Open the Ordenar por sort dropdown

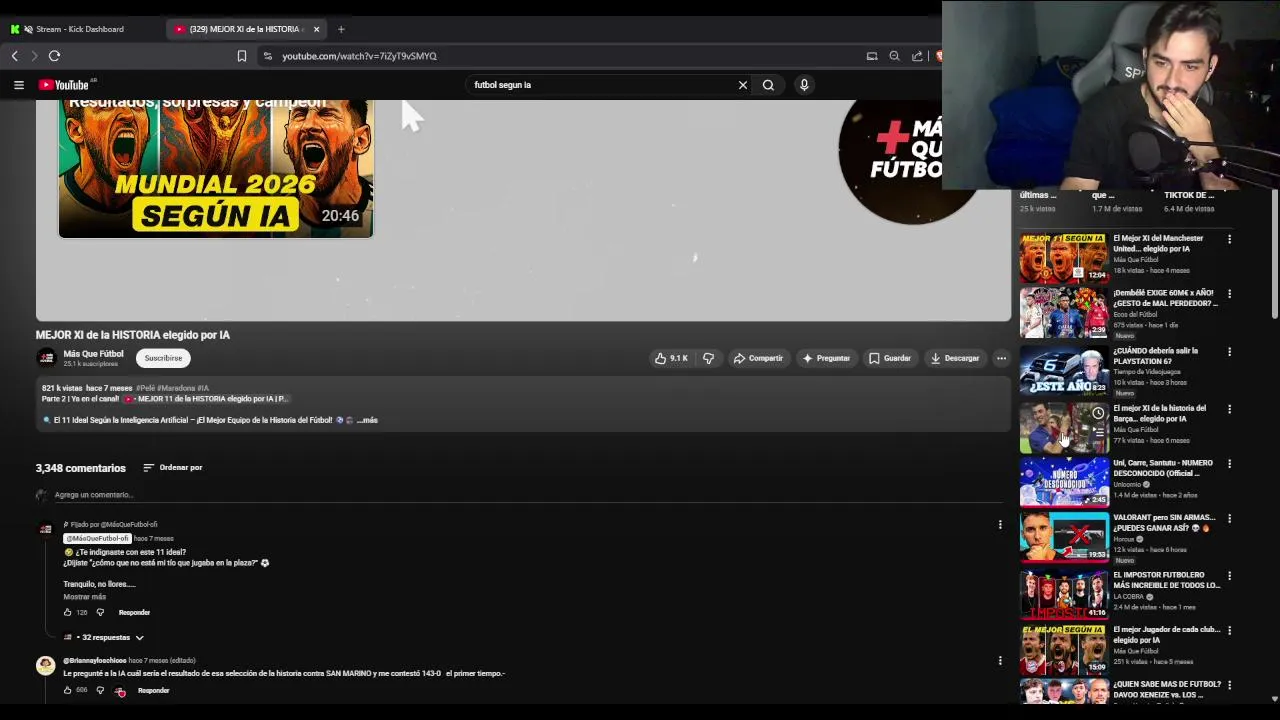173,468
